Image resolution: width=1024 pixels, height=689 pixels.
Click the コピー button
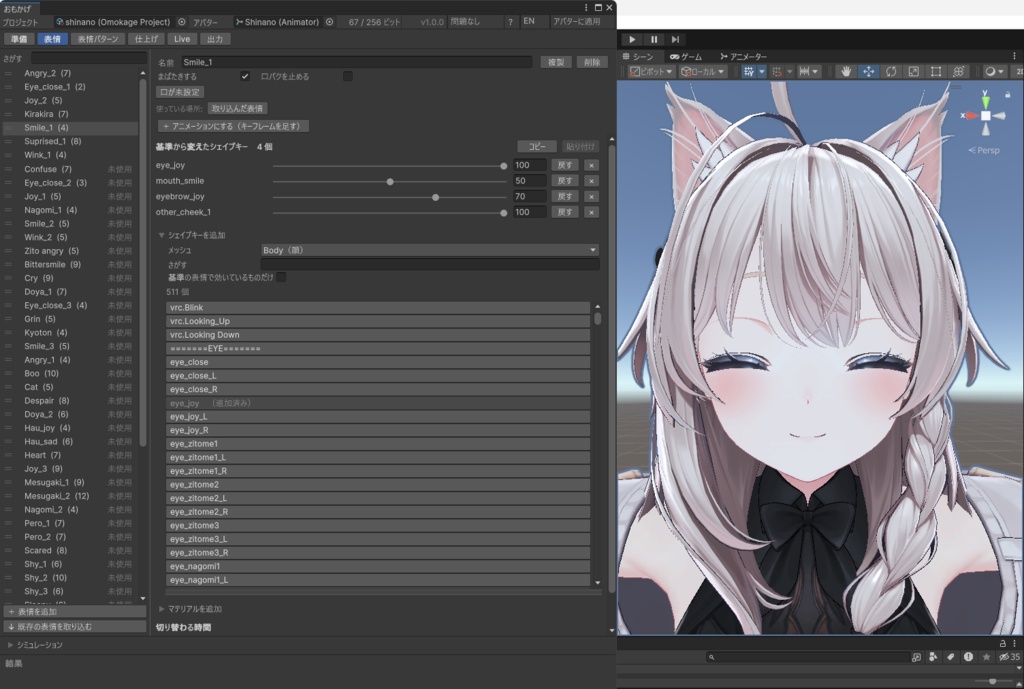click(537, 147)
